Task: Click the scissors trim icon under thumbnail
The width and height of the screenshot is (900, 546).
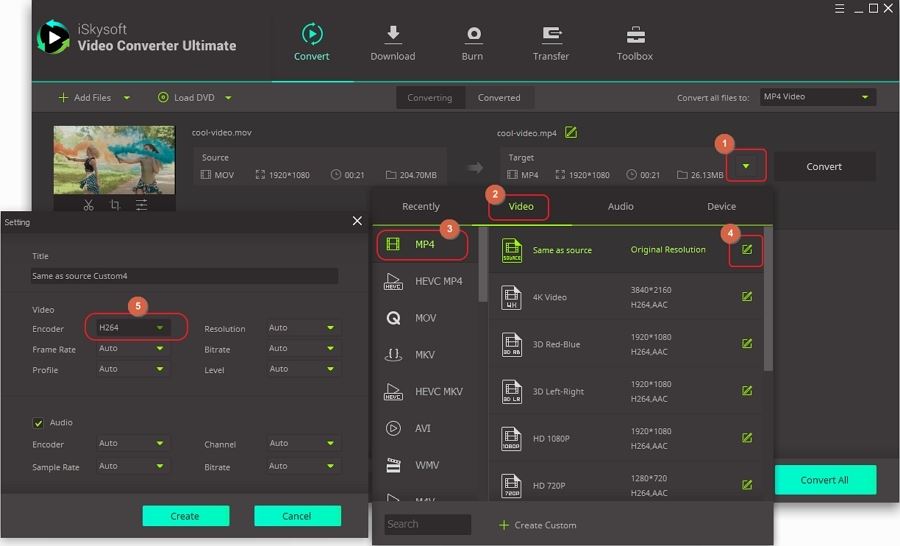Action: (88, 205)
